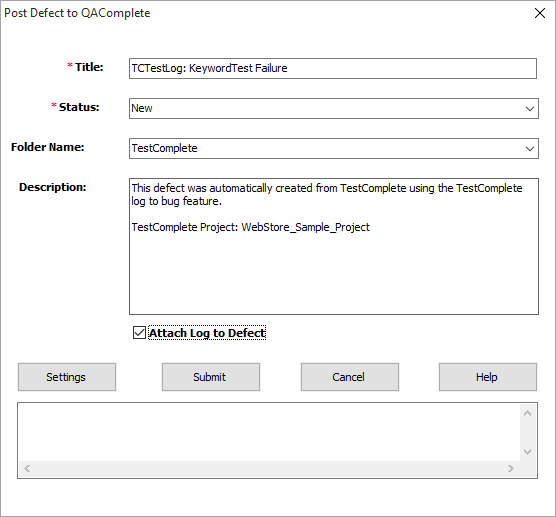This screenshot has width=556, height=517.
Task: Open the Status dropdown showing New
Action: click(334, 109)
